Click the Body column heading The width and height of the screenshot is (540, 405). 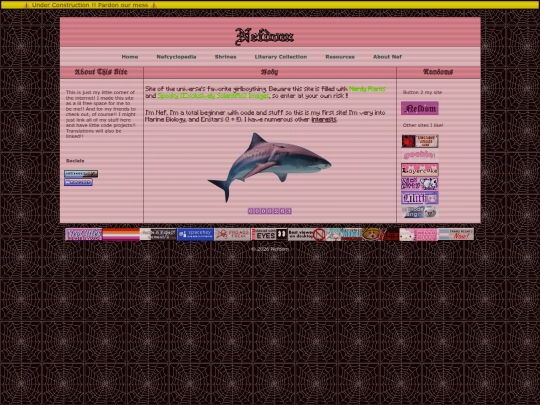coord(270,72)
